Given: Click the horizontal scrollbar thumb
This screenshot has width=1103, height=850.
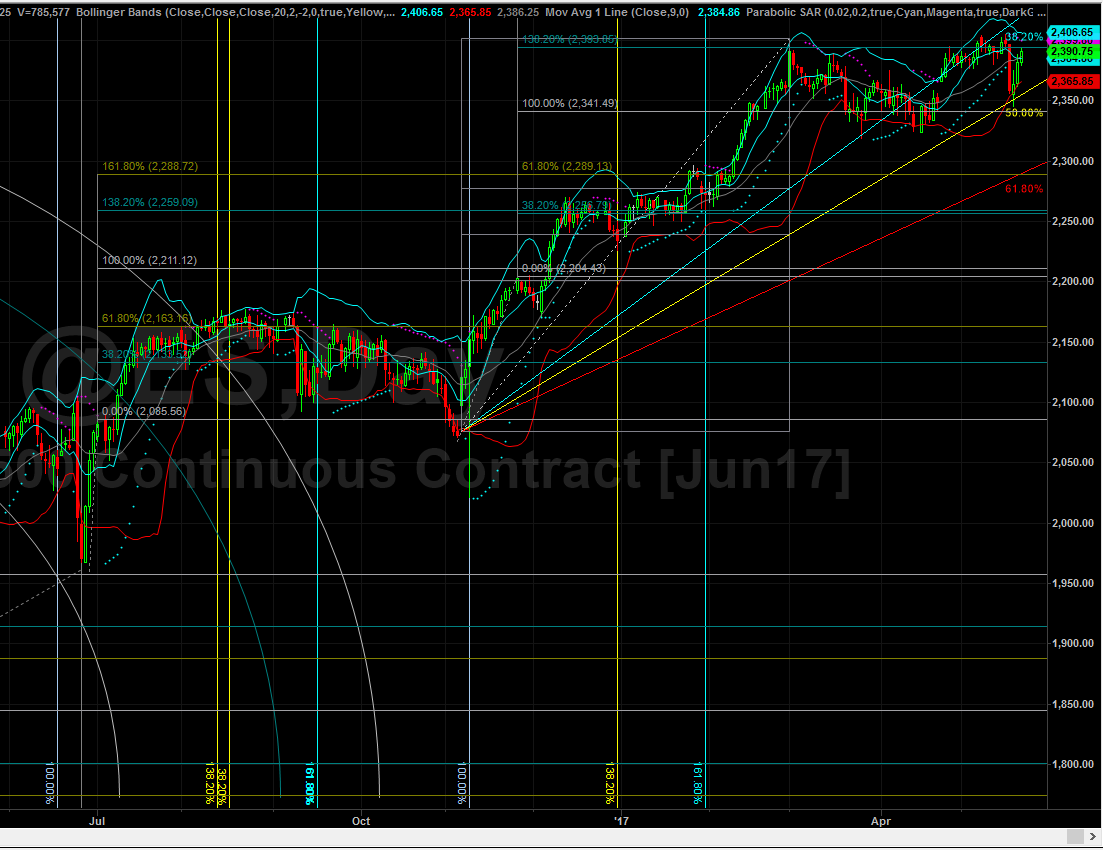Looking at the screenshot, I should click(1075, 836).
